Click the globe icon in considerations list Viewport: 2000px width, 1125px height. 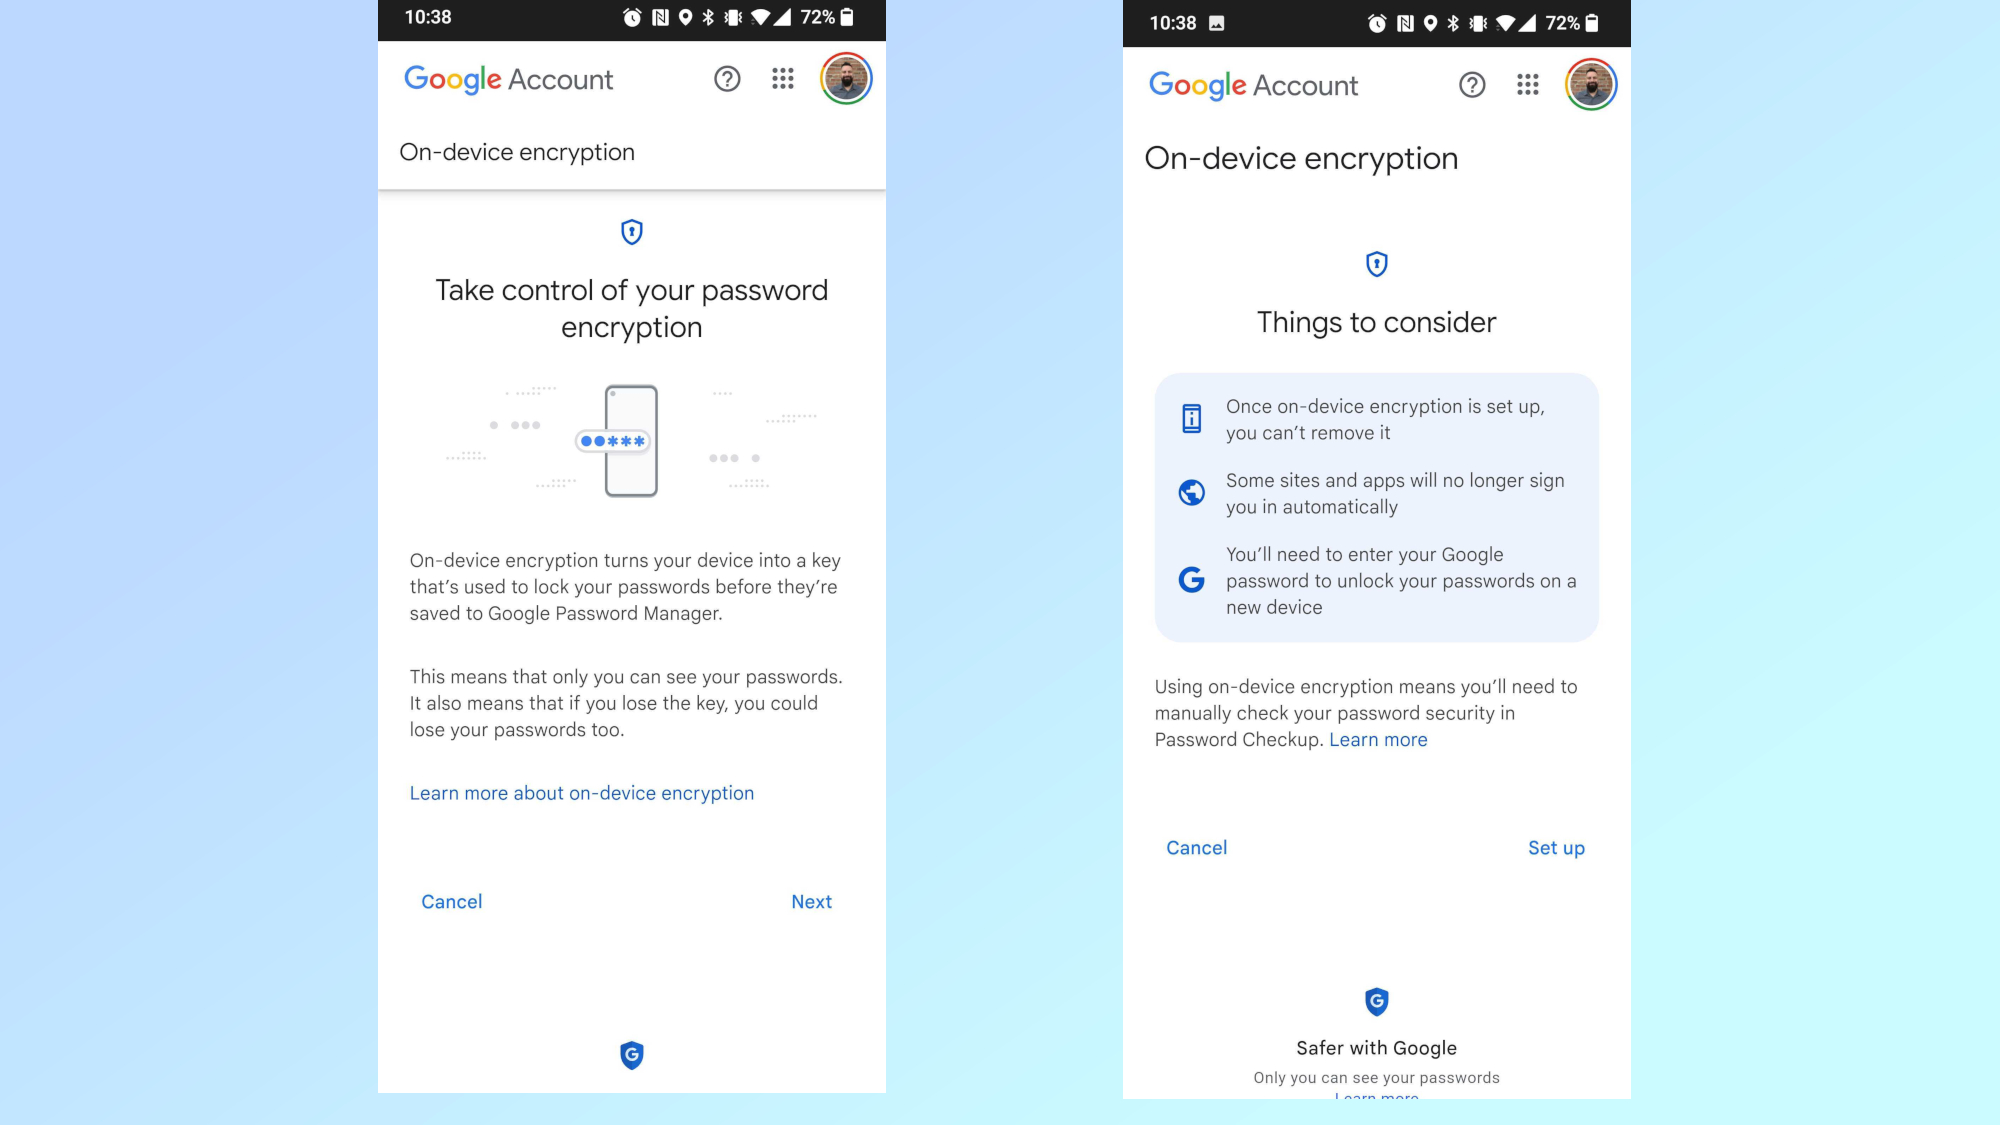tap(1191, 492)
